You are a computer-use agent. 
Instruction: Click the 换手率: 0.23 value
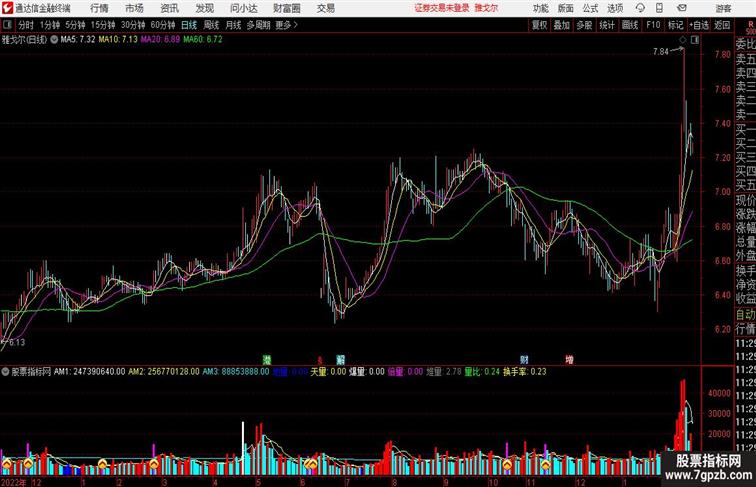click(x=525, y=372)
